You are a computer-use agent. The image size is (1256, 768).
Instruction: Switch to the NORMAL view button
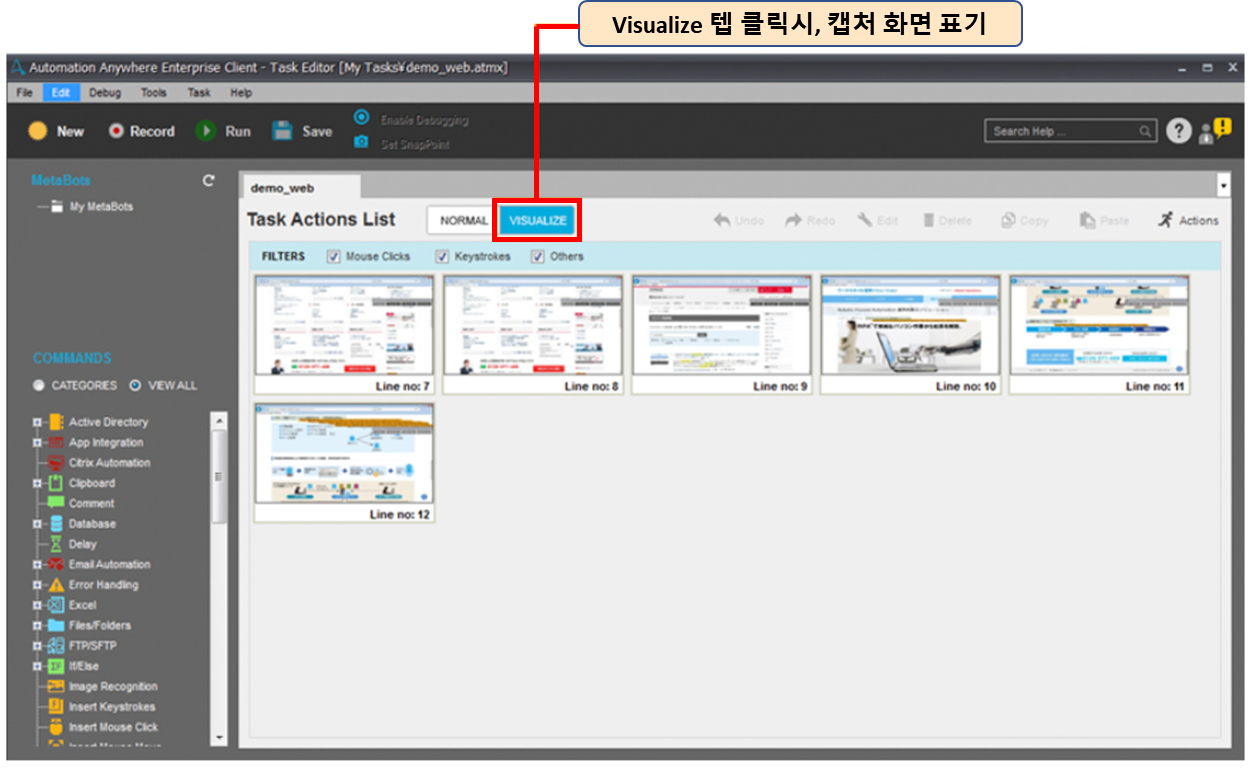[x=463, y=221]
